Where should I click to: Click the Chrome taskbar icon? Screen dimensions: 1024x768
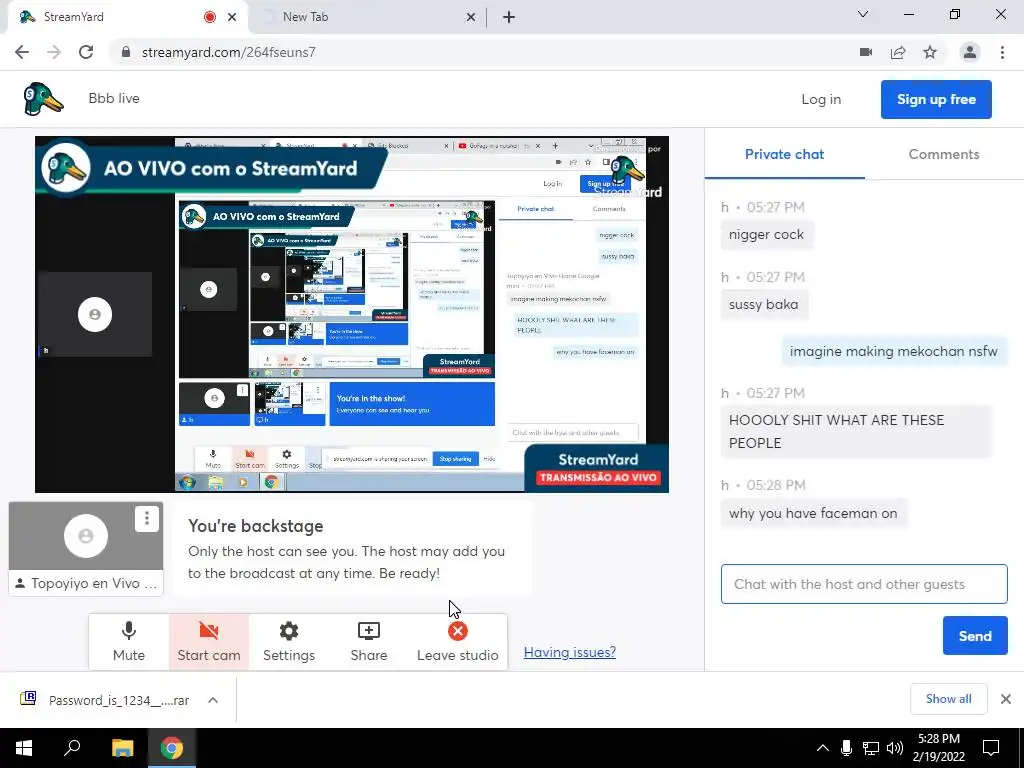(172, 748)
